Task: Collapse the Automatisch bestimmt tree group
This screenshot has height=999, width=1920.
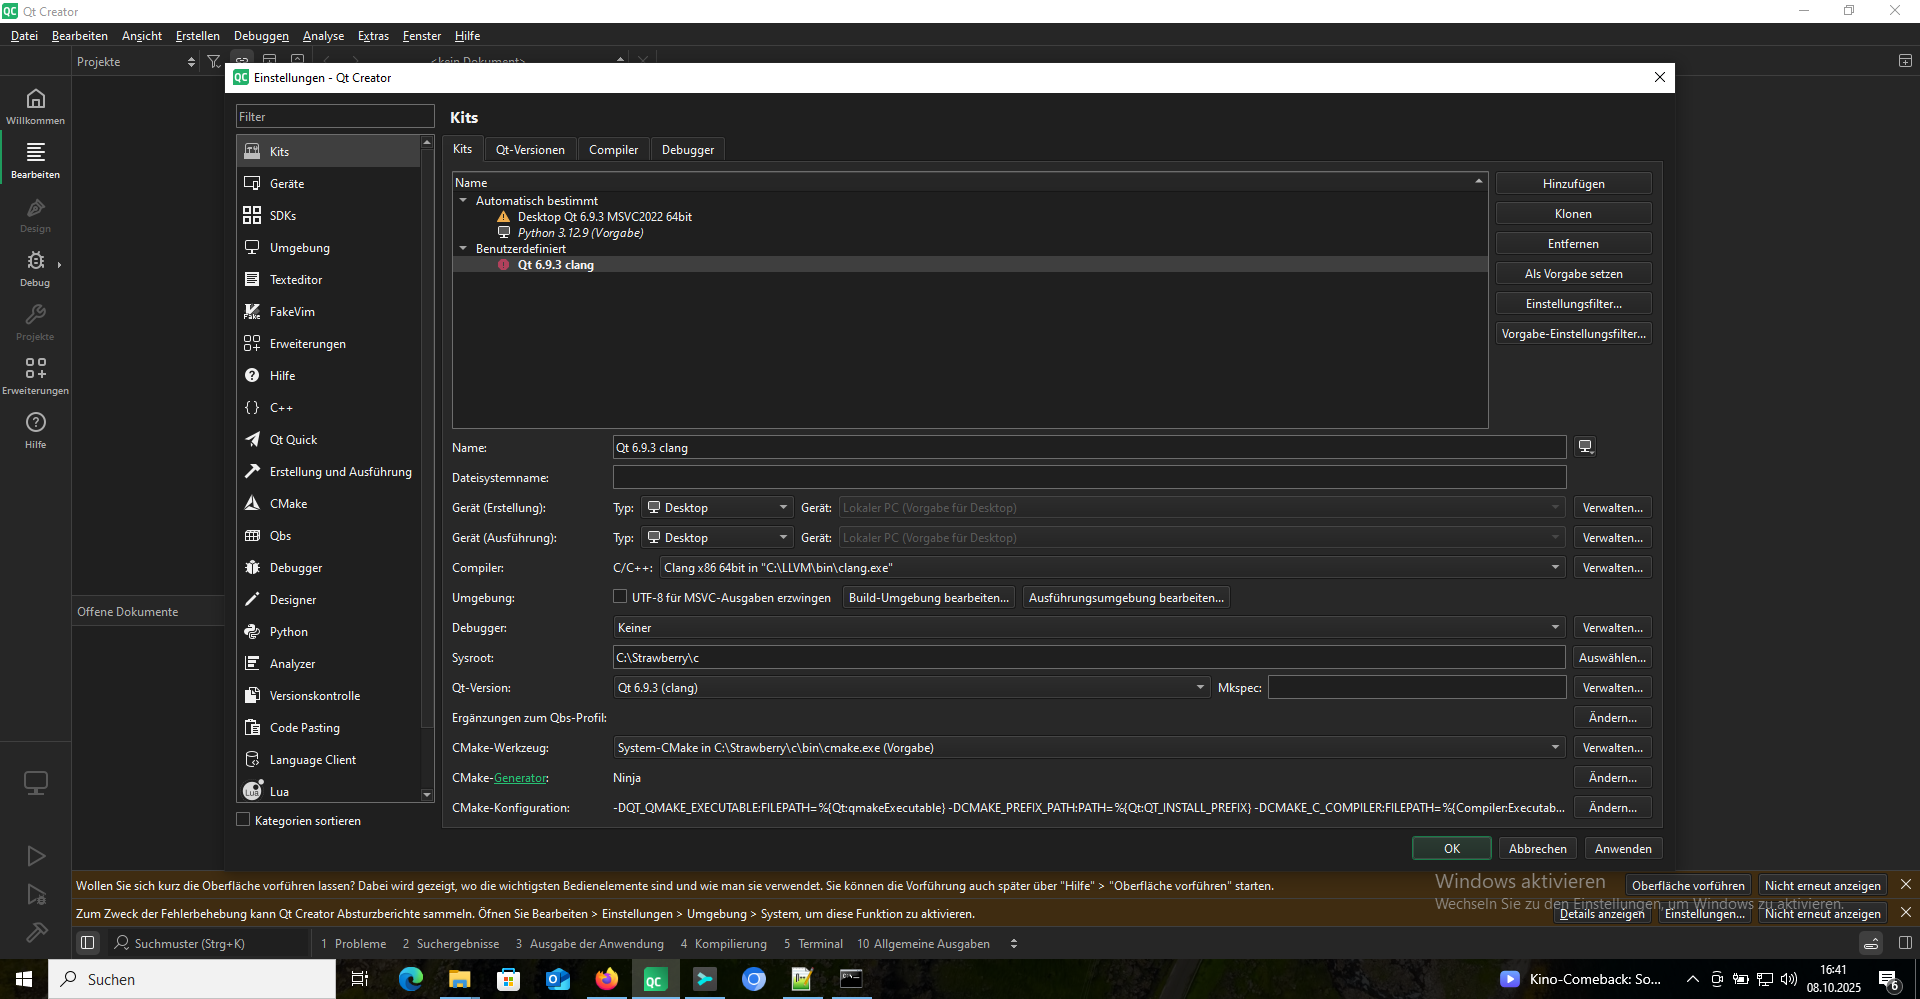Action: (x=463, y=201)
